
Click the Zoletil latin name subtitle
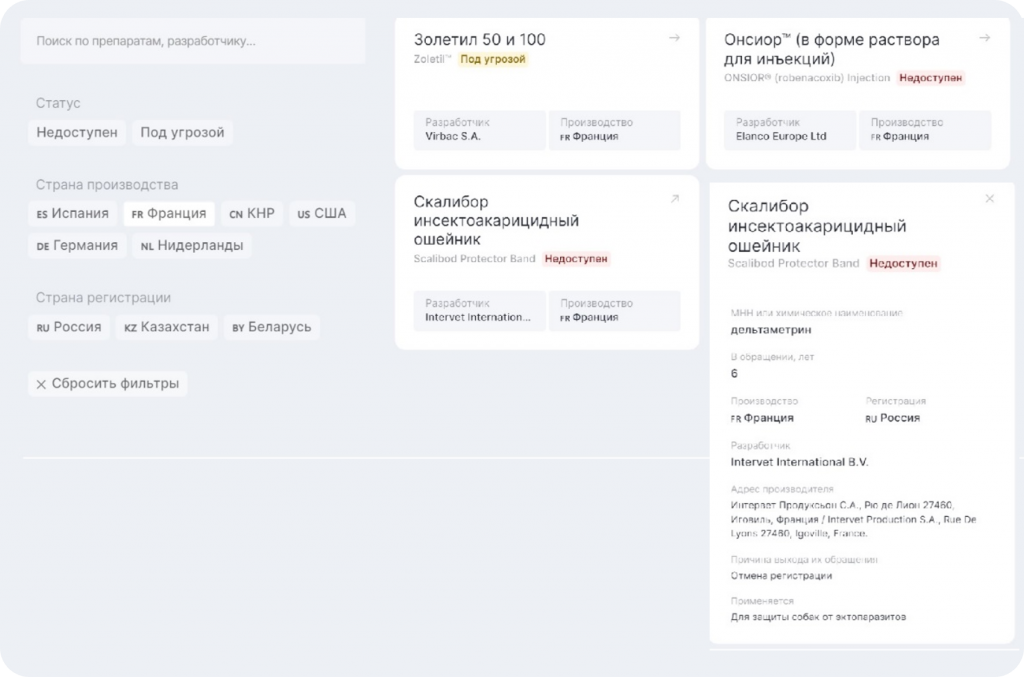tap(432, 59)
